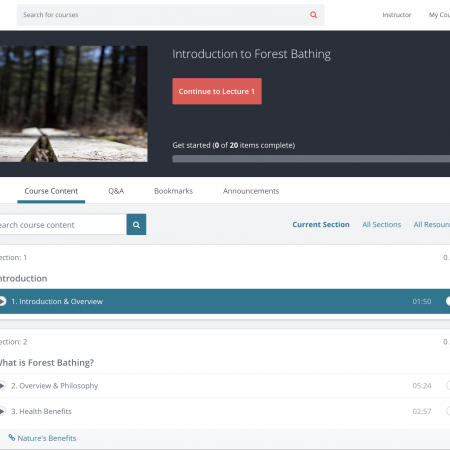Click the forest course thumbnail image

[74, 104]
